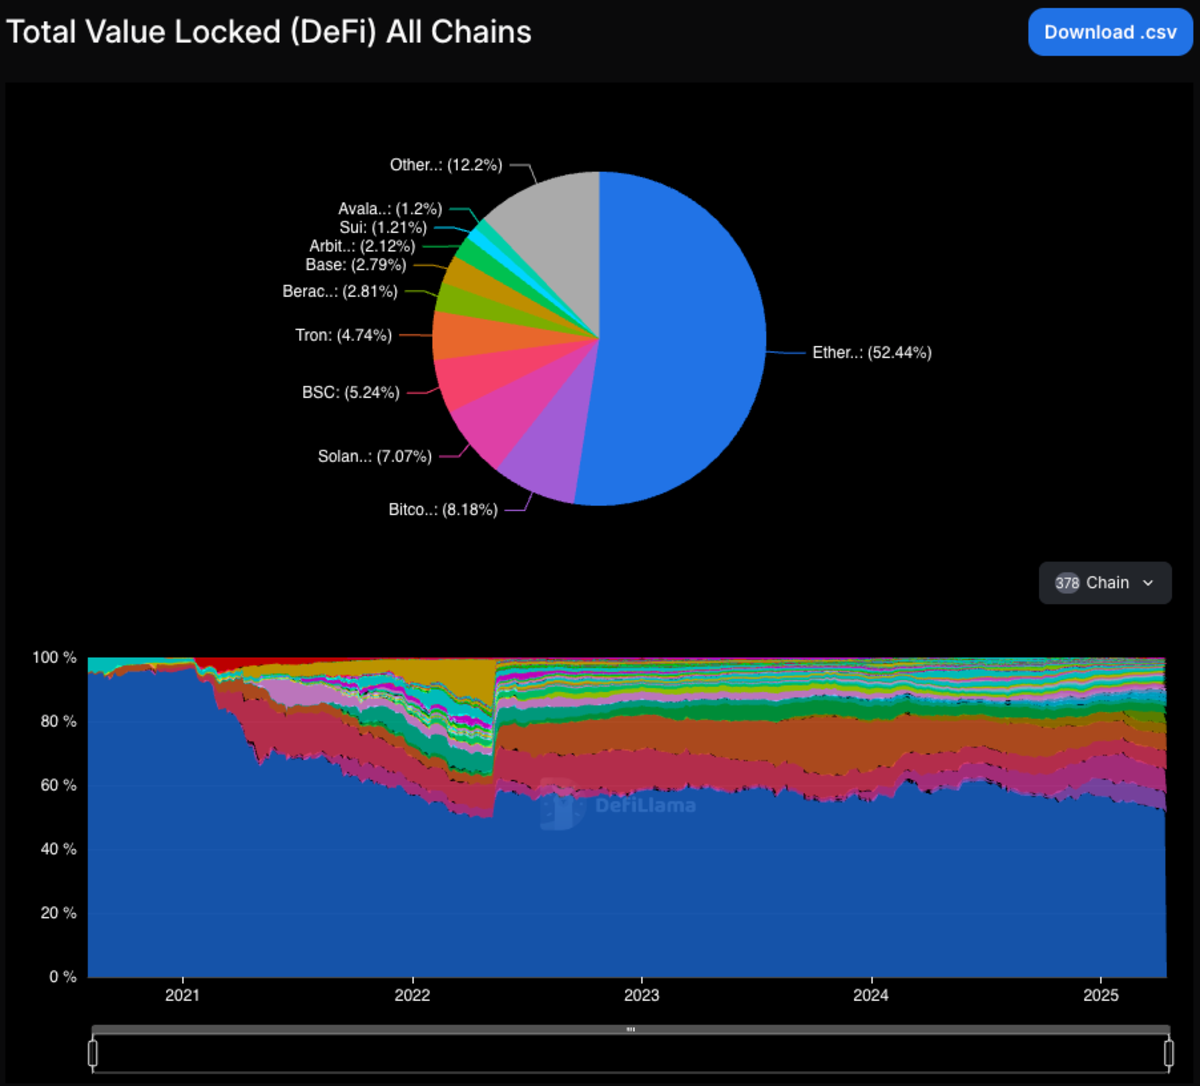The image size is (1200, 1086).
Task: Click the 'Ether..: (52.44%)' pie label
Action: click(x=871, y=353)
